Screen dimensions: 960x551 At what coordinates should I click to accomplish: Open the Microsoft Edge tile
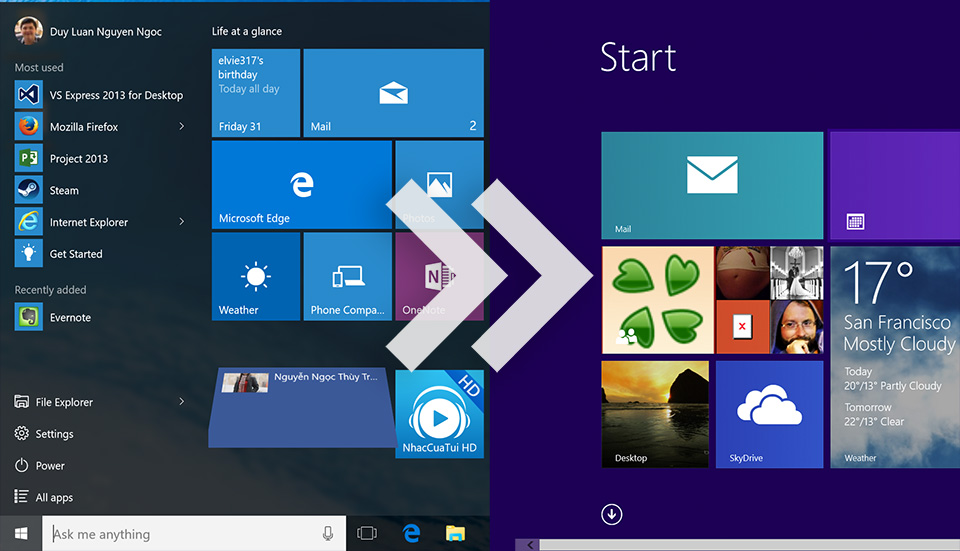[x=302, y=185]
